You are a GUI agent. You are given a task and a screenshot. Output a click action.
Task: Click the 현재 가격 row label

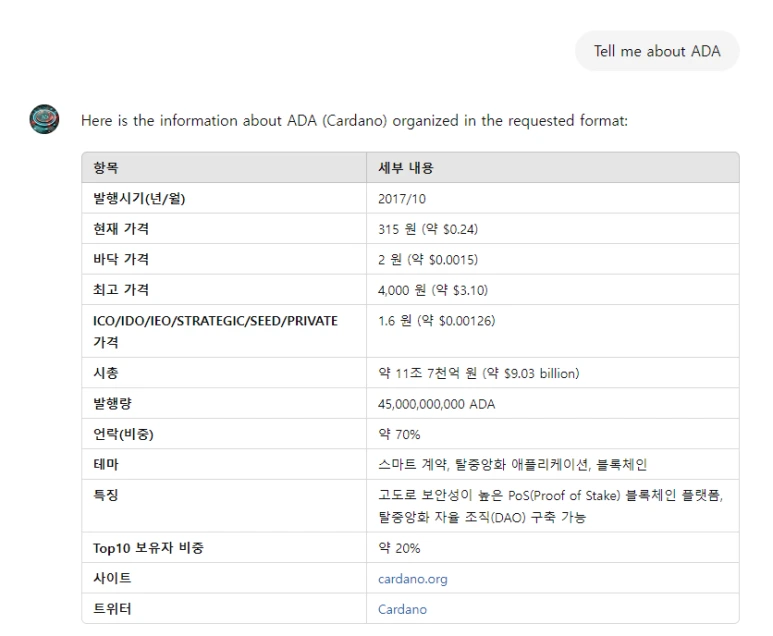(x=121, y=229)
